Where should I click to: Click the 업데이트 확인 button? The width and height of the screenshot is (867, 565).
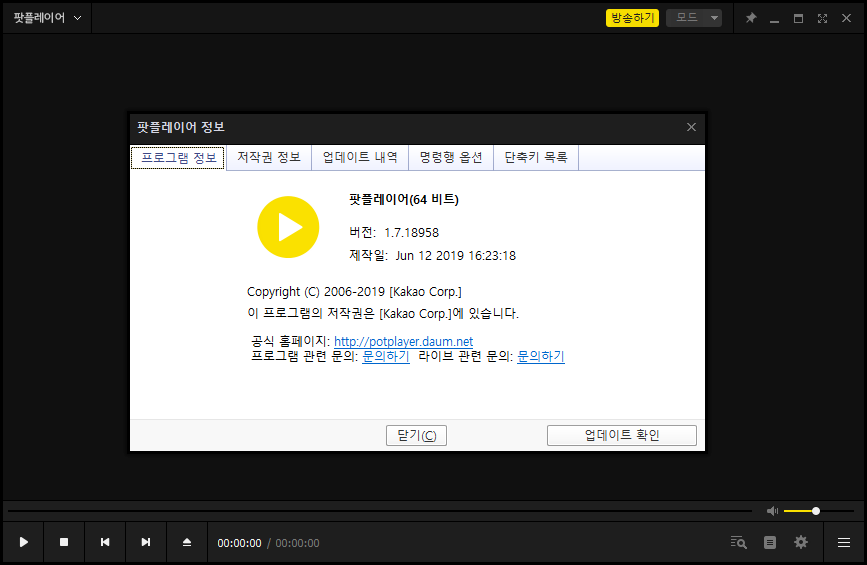621,435
